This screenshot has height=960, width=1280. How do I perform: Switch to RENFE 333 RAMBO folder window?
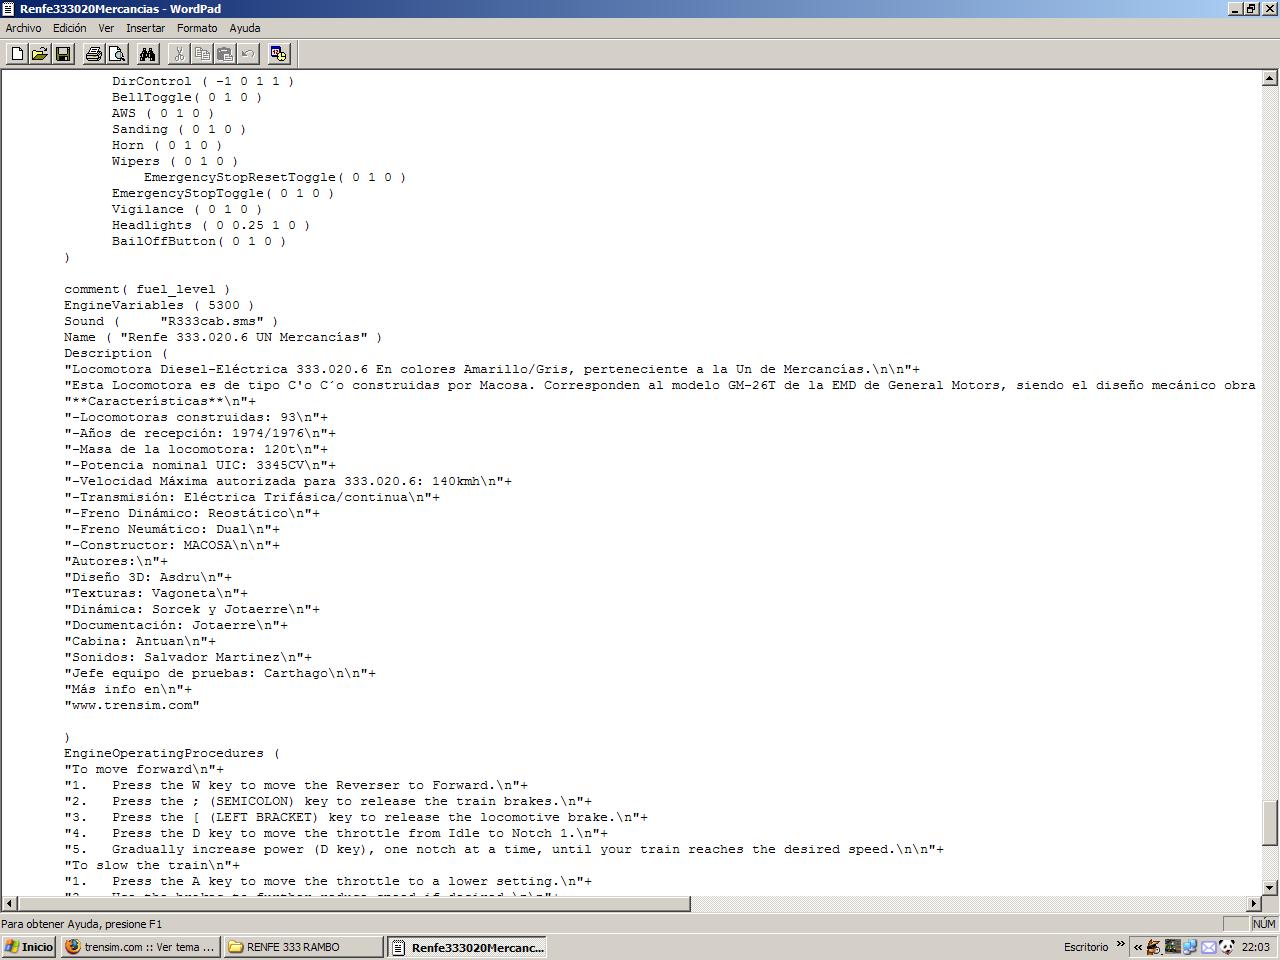[303, 947]
